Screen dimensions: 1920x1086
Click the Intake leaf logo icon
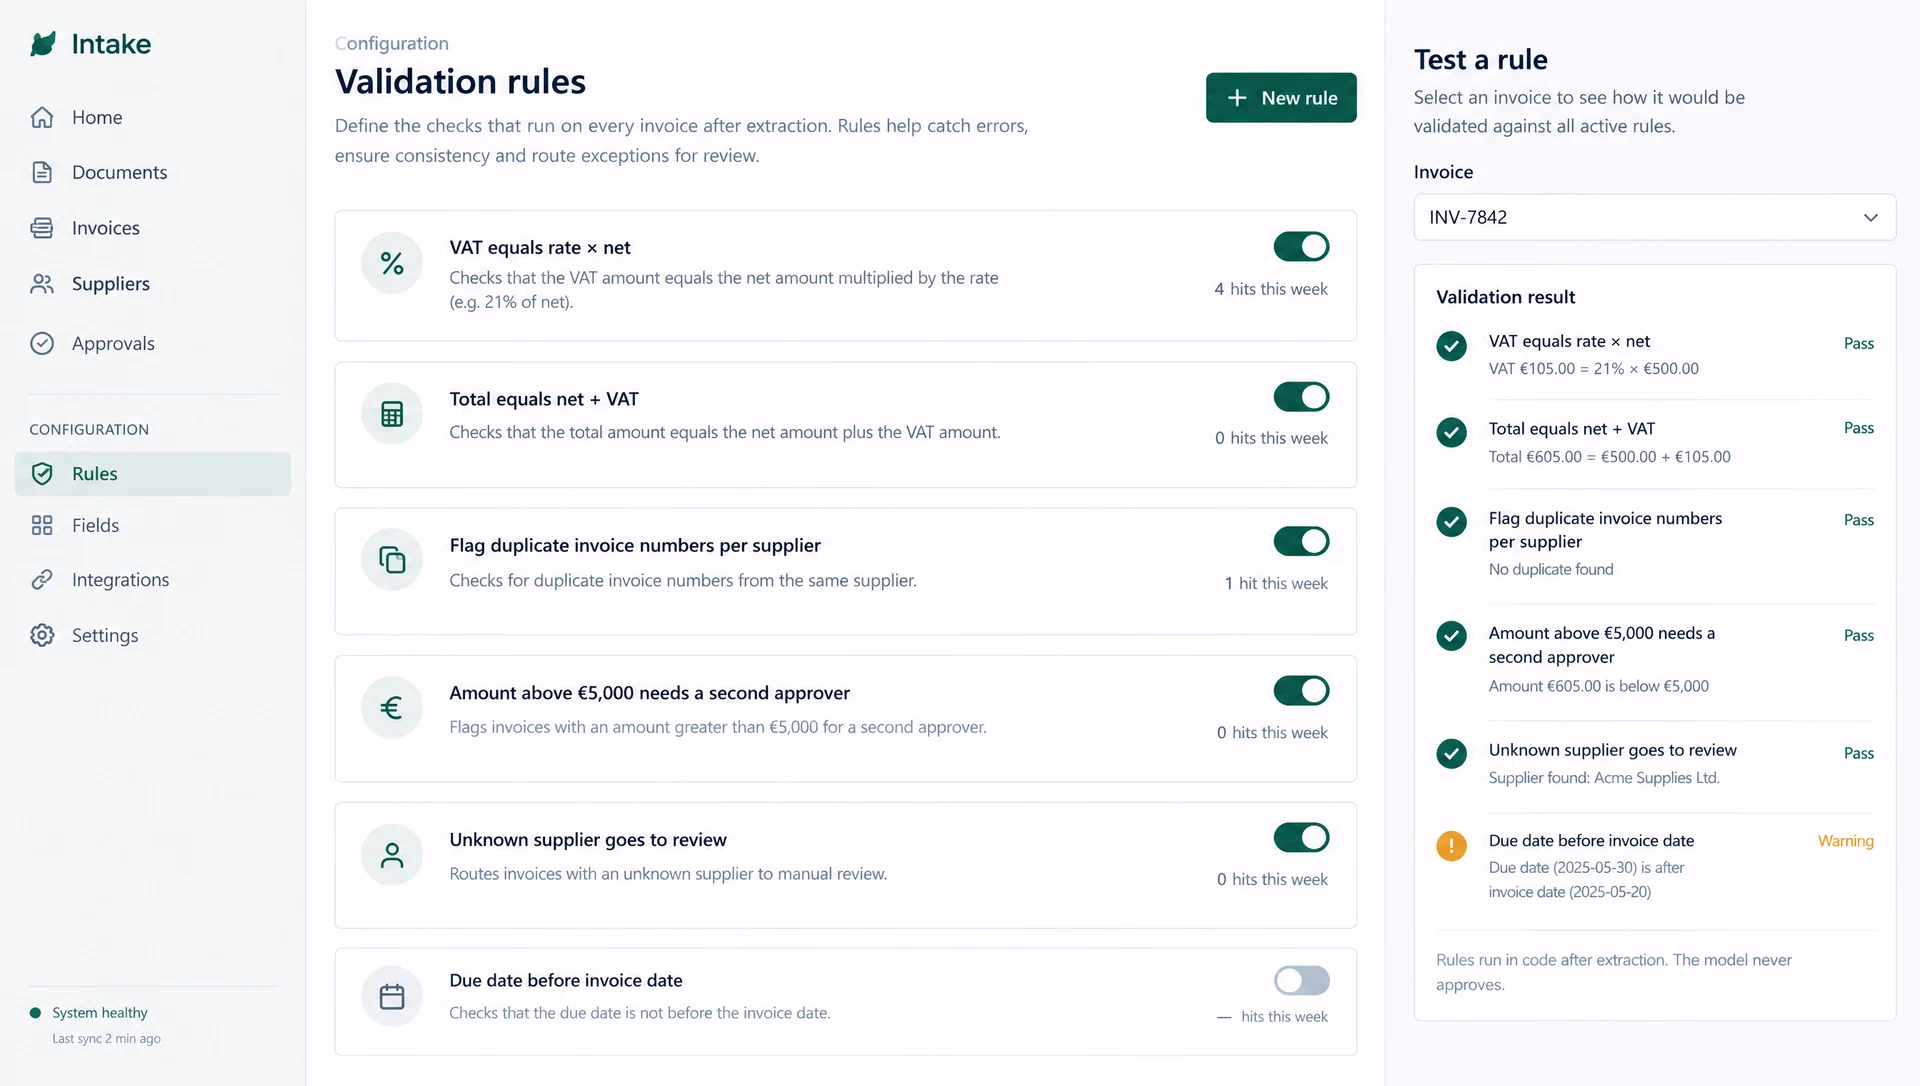[x=43, y=44]
